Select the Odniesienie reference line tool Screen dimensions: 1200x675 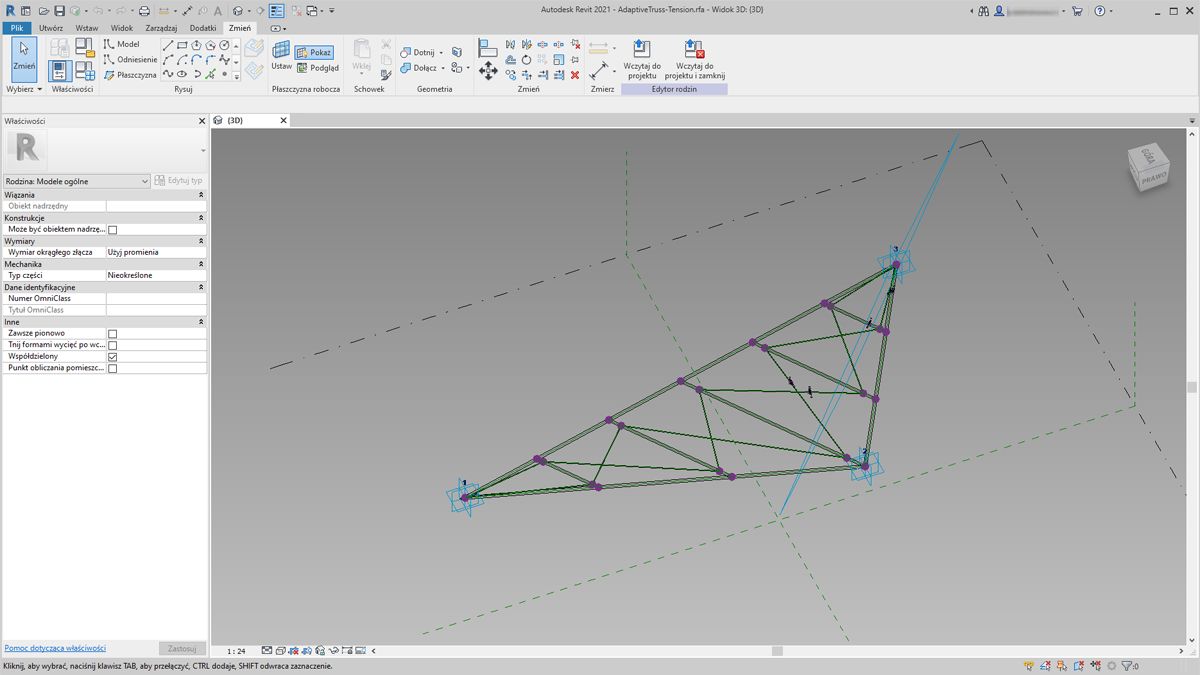coord(130,59)
